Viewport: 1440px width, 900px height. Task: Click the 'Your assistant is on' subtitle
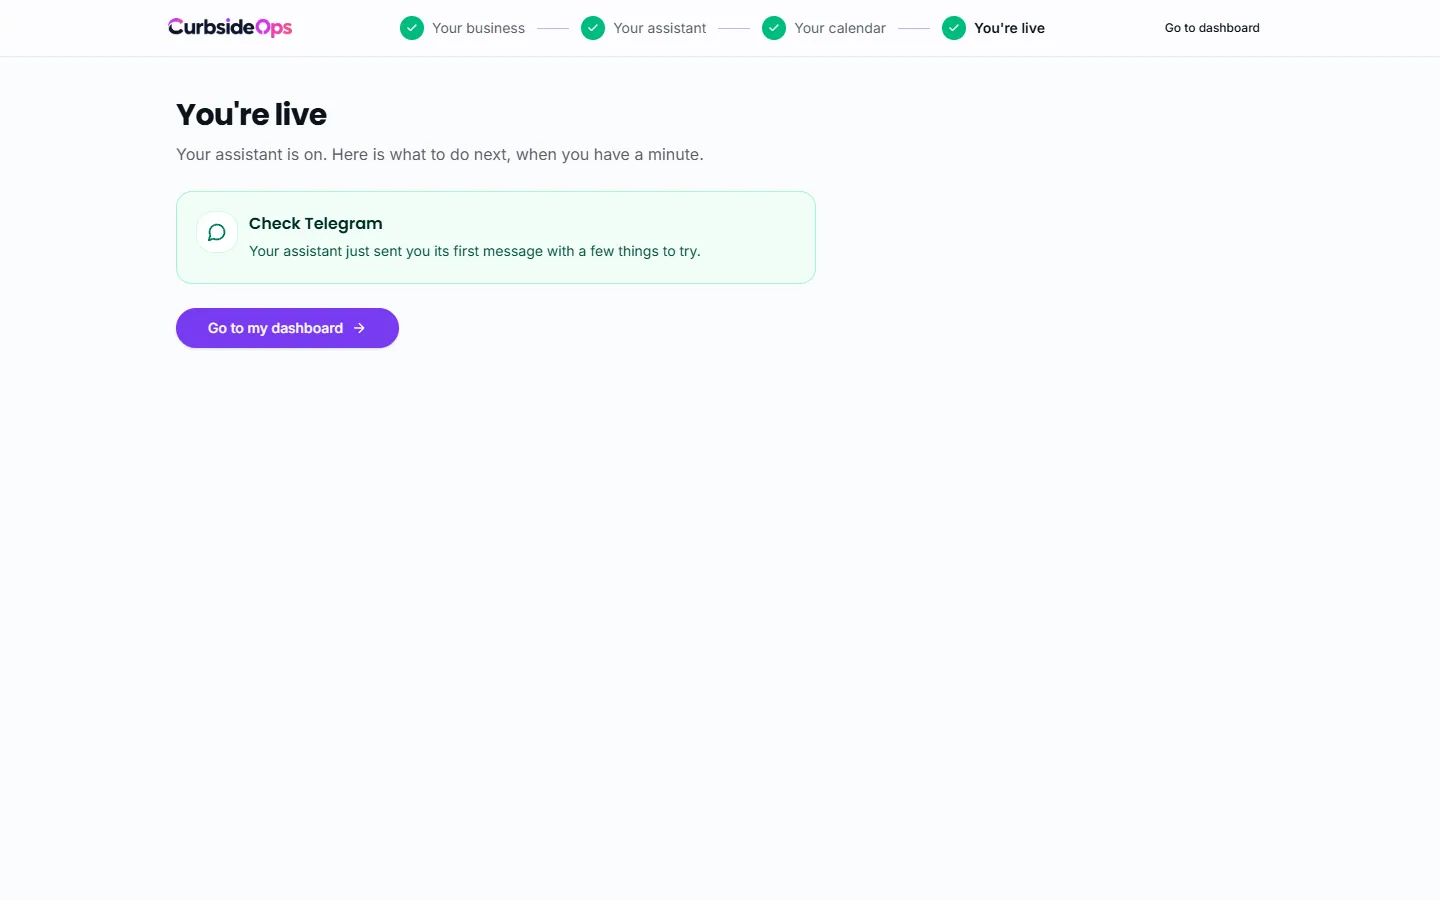pos(440,154)
